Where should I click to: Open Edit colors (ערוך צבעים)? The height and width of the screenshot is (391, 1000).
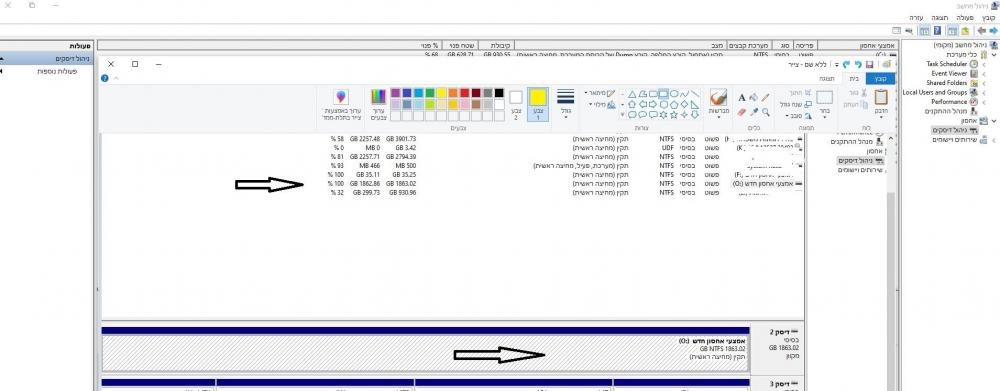pos(378,105)
